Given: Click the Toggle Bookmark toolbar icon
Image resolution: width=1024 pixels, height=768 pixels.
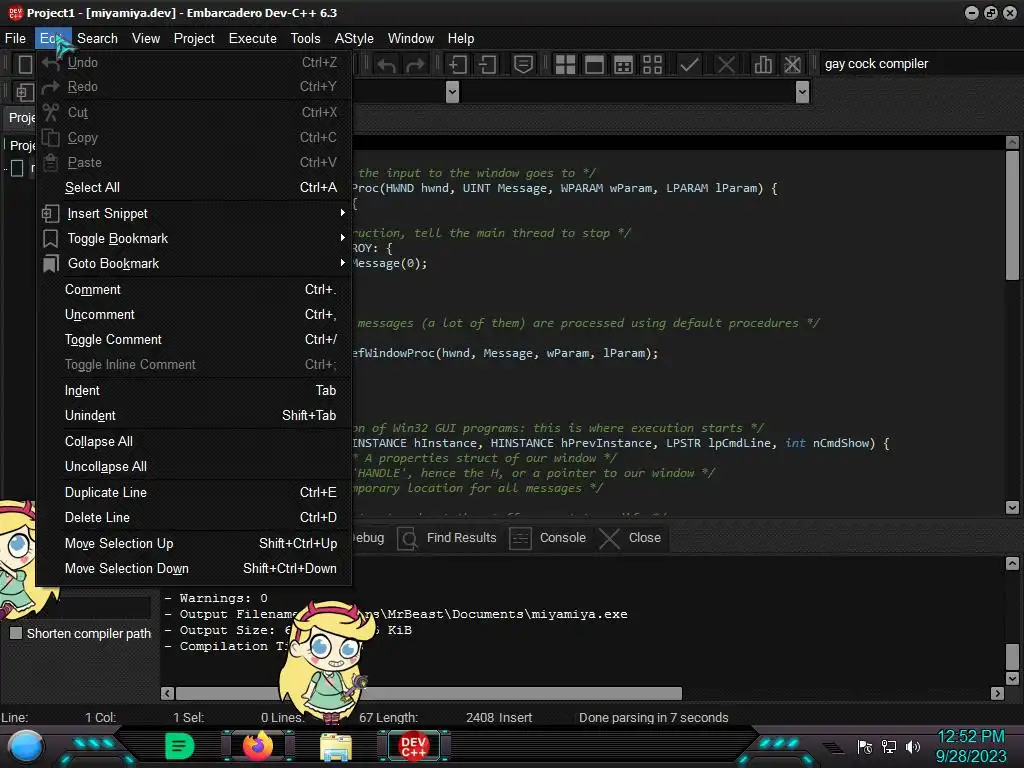Looking at the screenshot, I should coord(523,64).
